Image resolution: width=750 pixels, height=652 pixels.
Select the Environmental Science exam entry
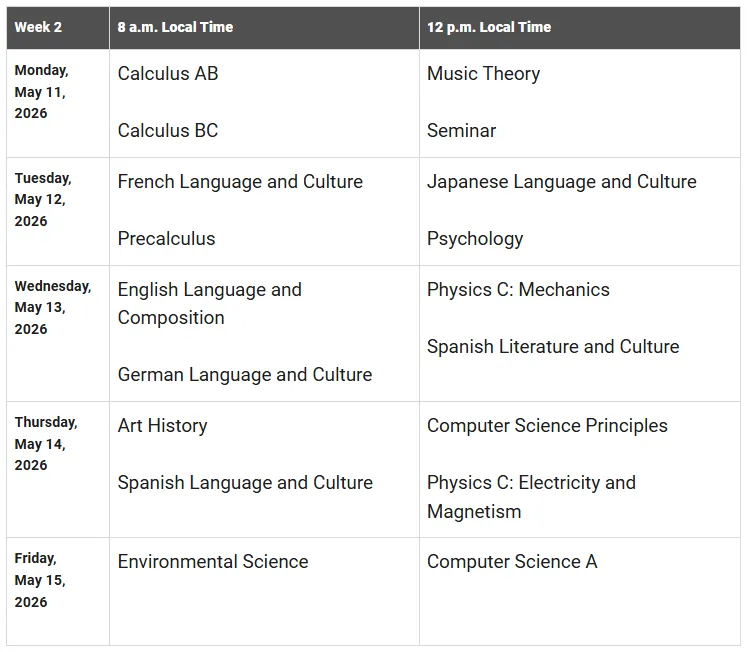(213, 562)
